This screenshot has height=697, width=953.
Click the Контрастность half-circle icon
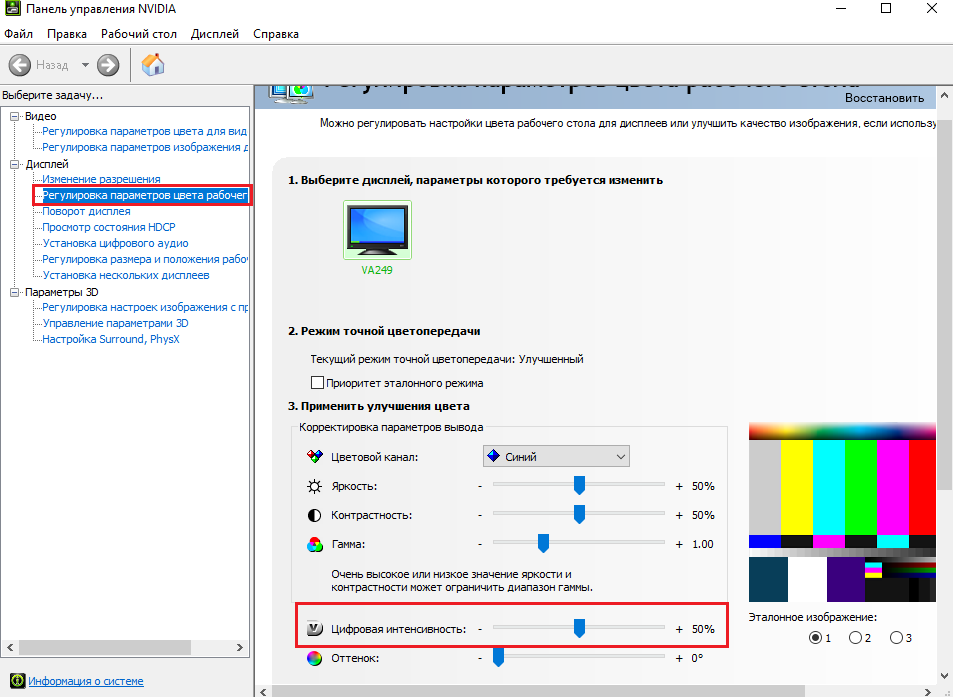pyautogui.click(x=314, y=515)
